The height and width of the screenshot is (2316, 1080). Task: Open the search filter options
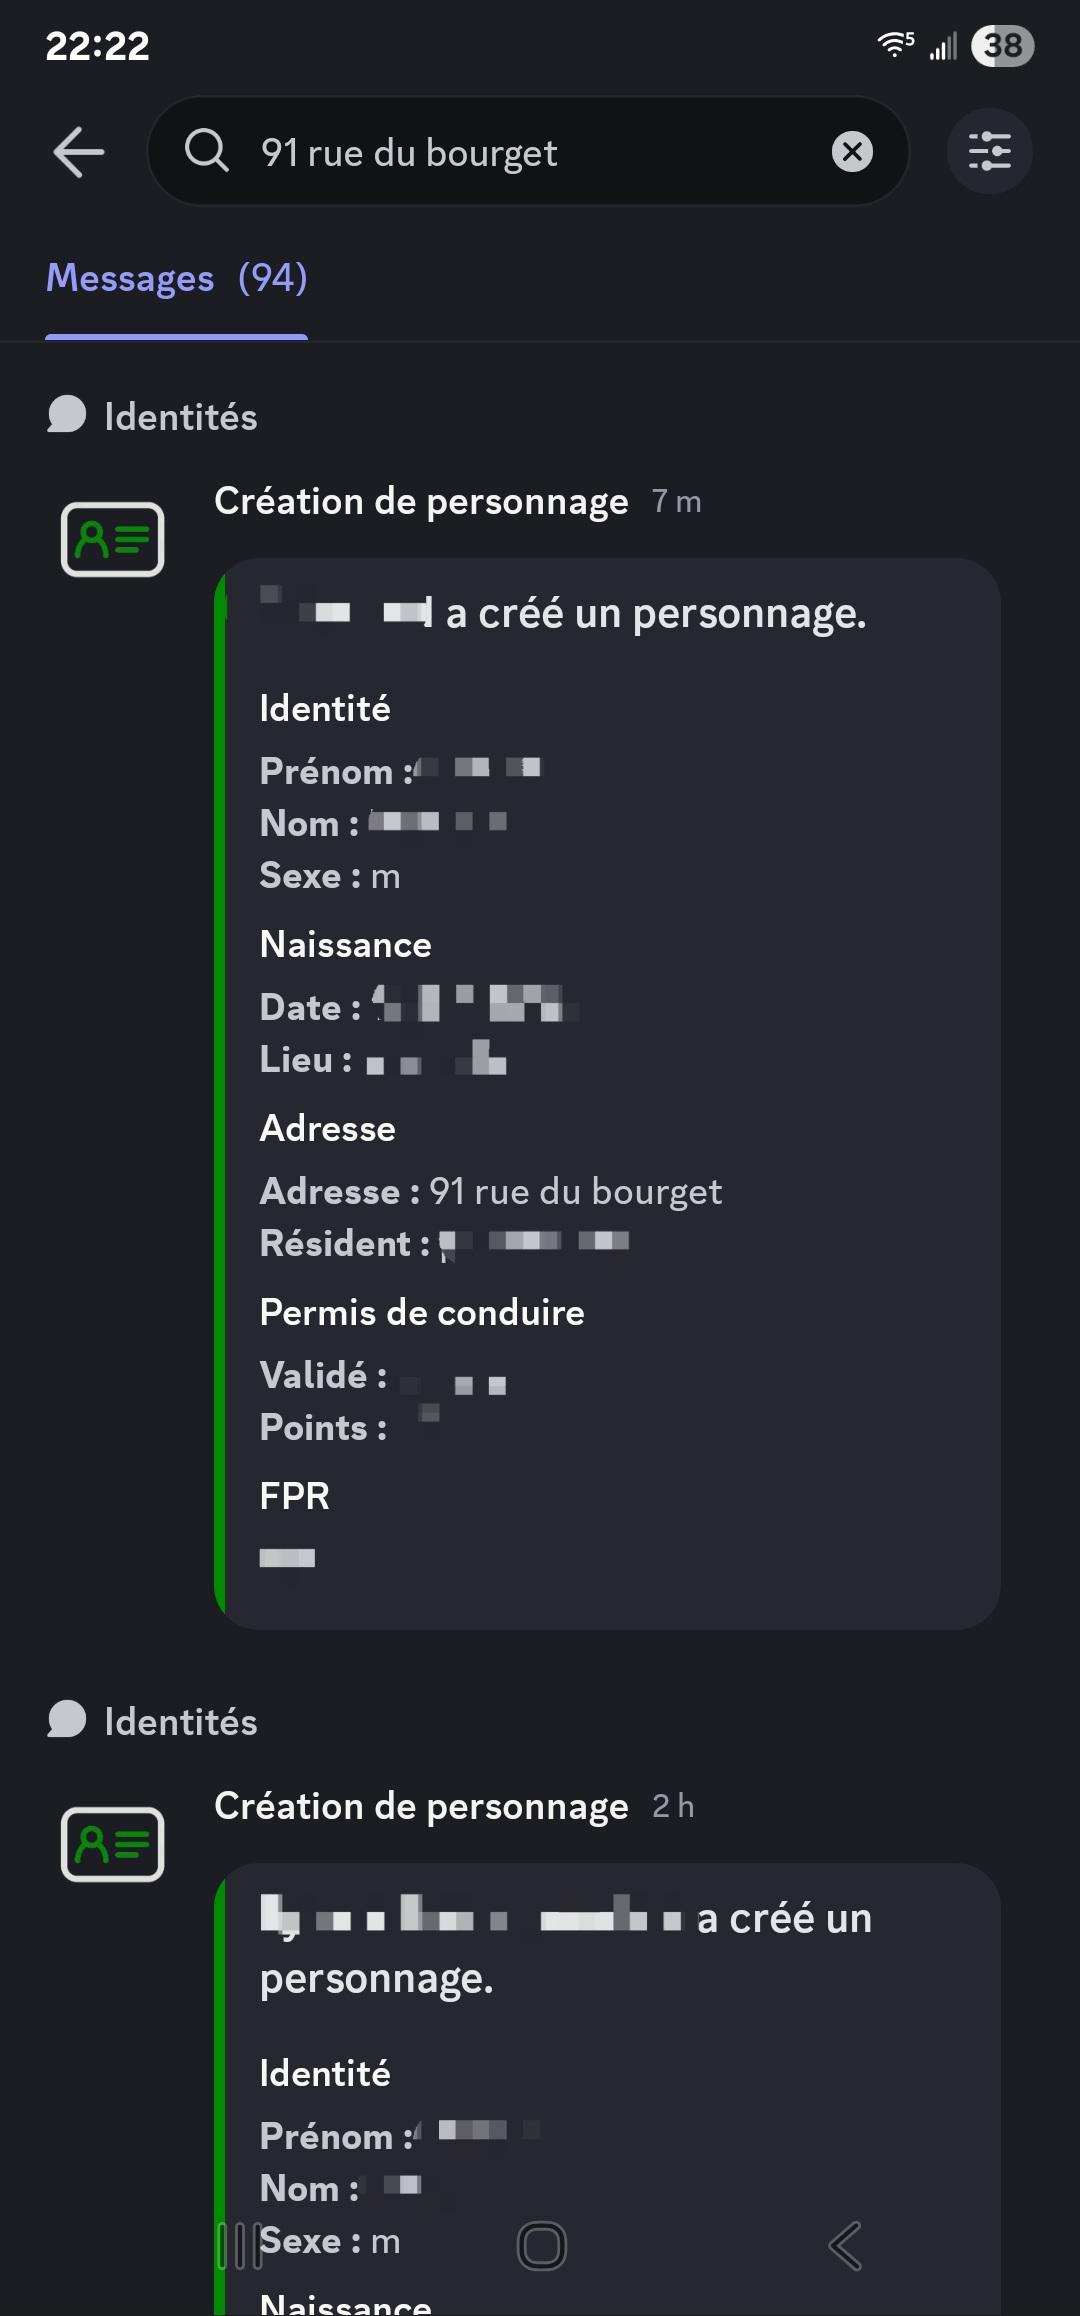tap(989, 152)
